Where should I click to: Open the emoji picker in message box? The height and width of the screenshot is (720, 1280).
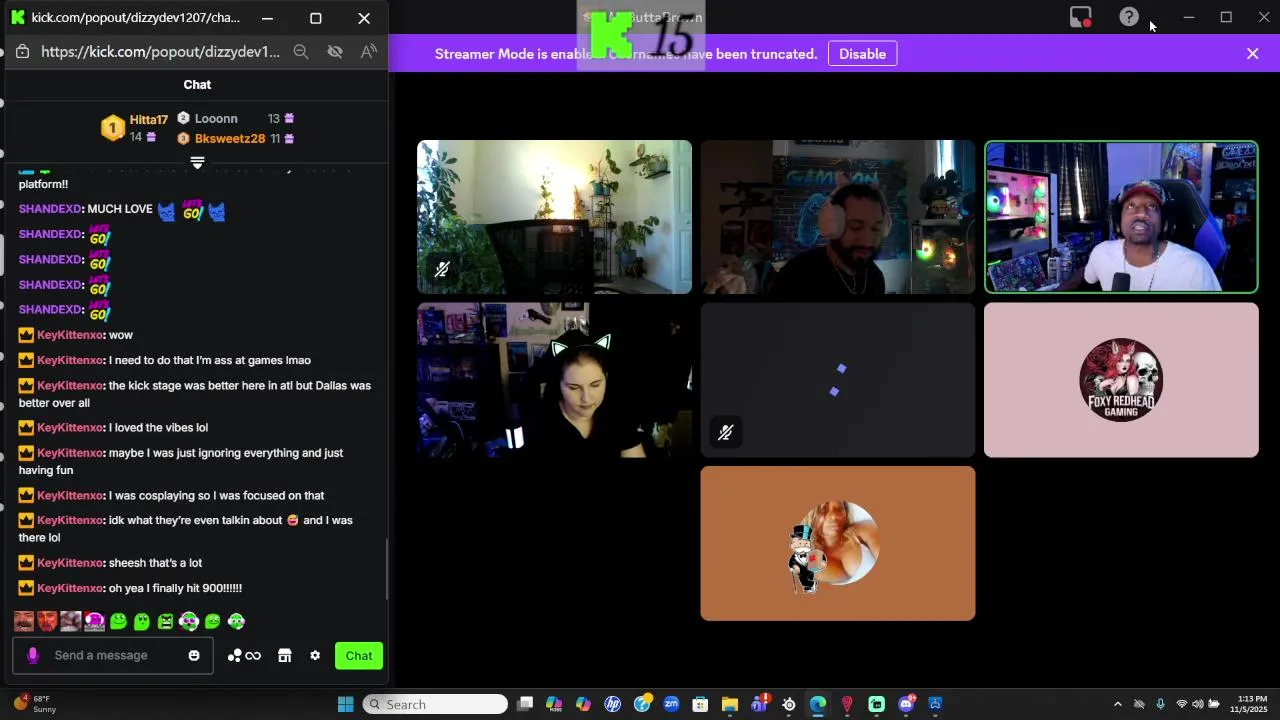pyautogui.click(x=194, y=656)
